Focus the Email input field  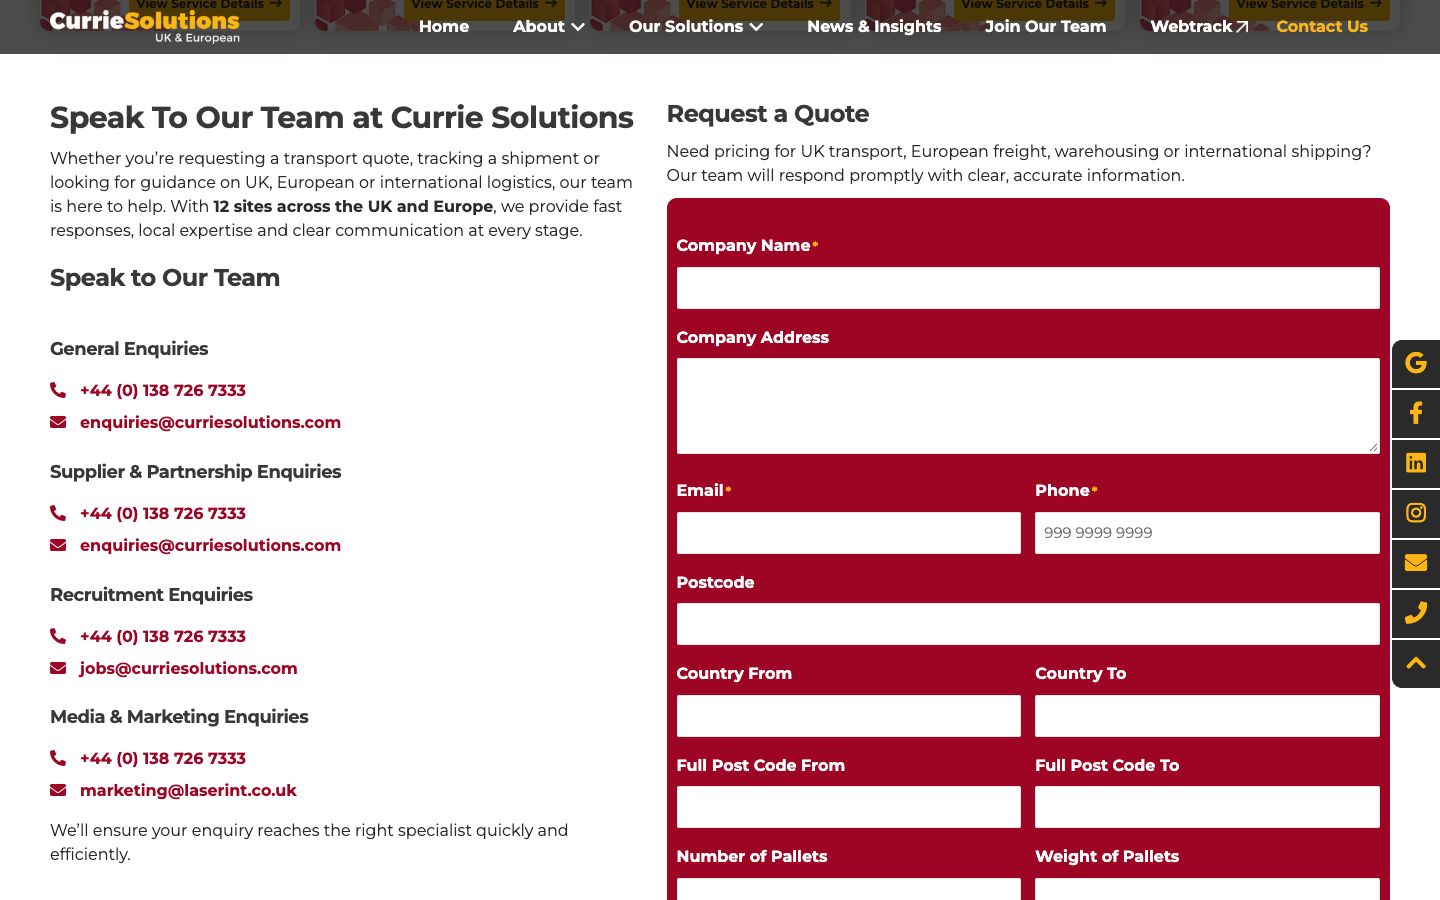[x=849, y=533]
